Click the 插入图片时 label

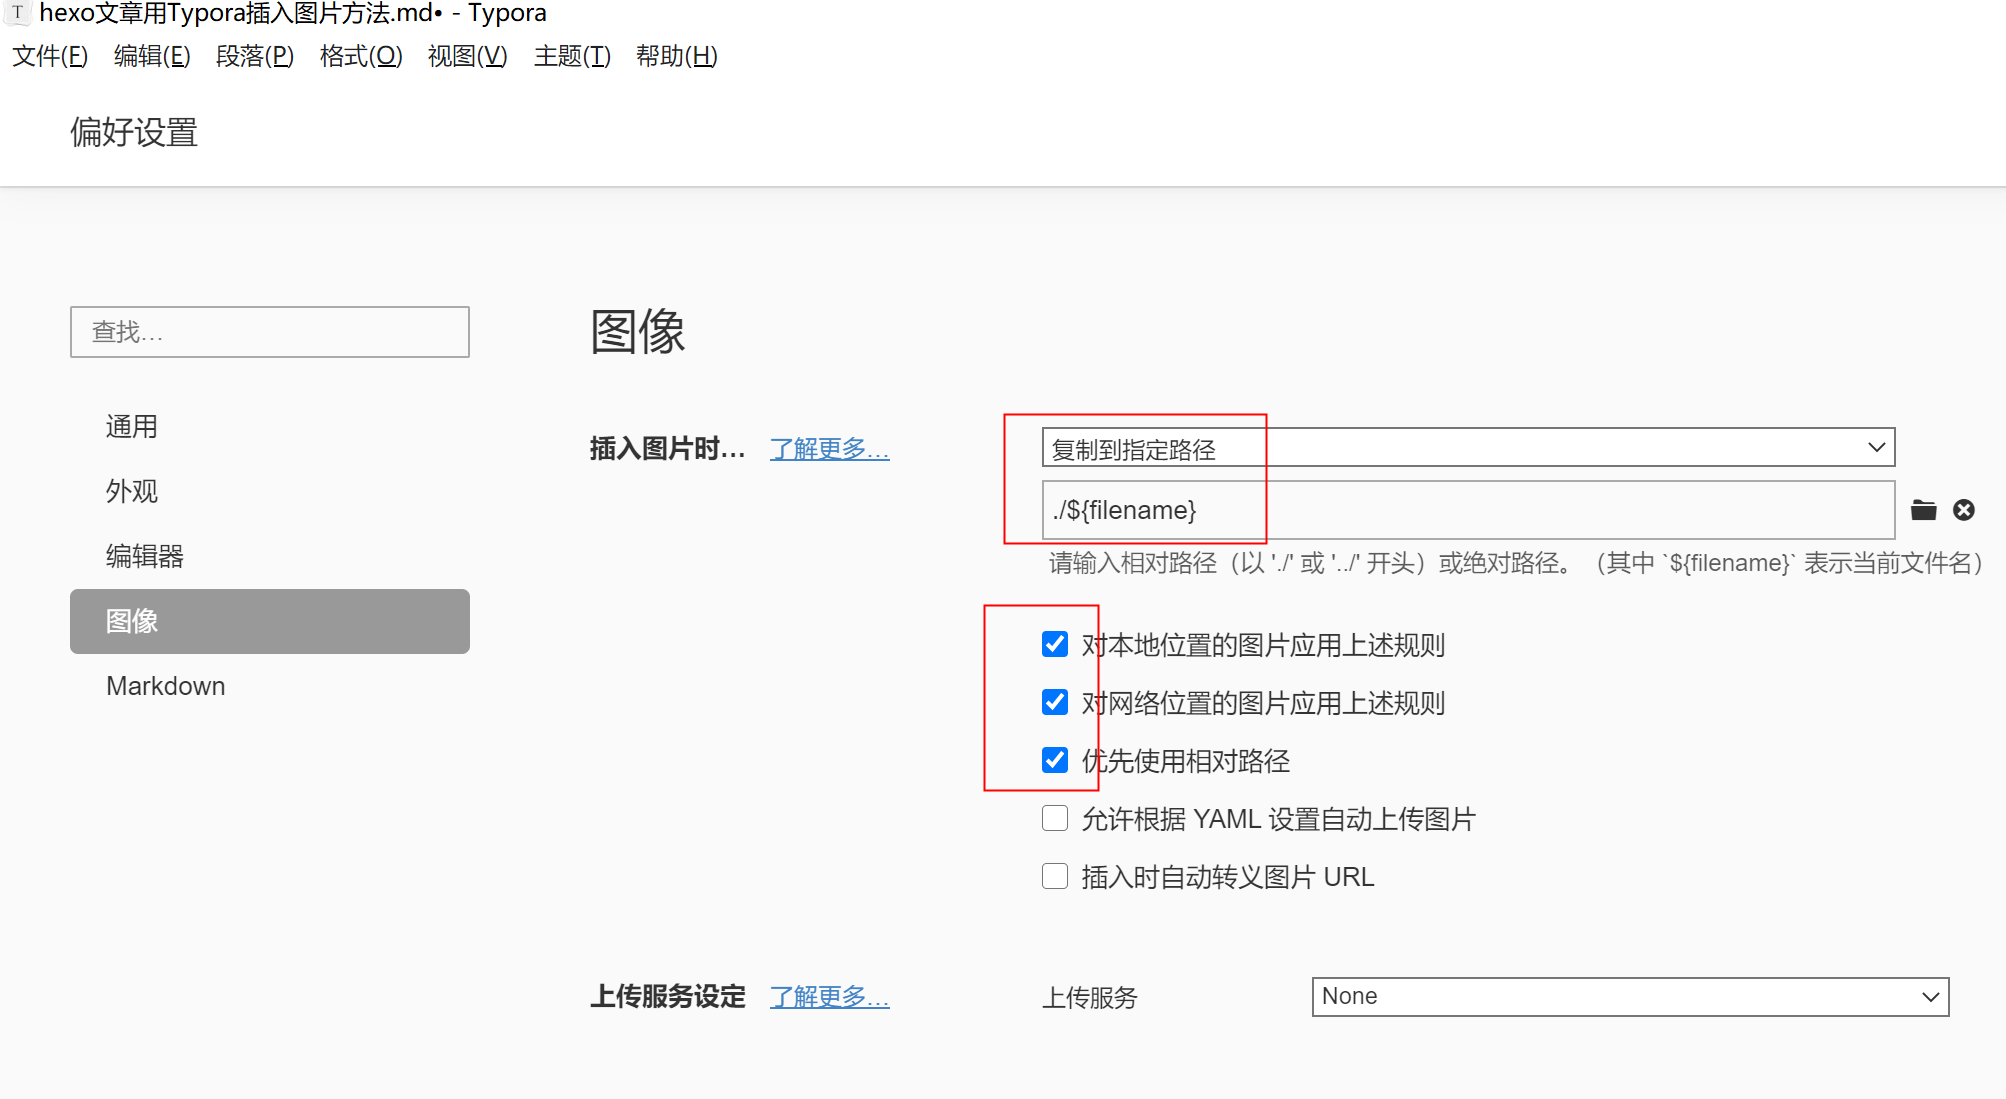point(668,449)
